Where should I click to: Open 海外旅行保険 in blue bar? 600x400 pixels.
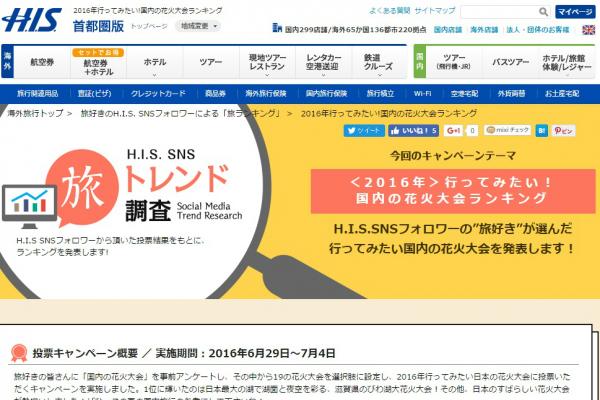(x=266, y=93)
